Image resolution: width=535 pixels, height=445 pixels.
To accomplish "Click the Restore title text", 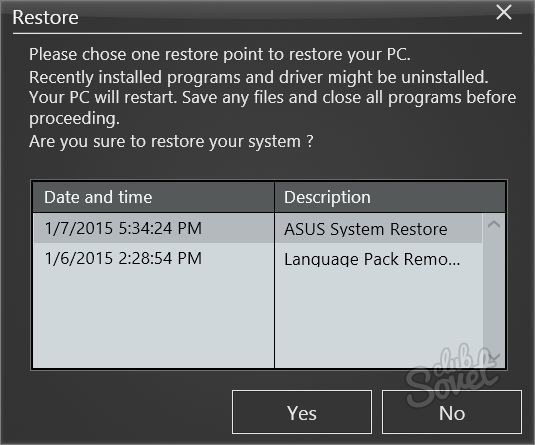I will [x=45, y=17].
